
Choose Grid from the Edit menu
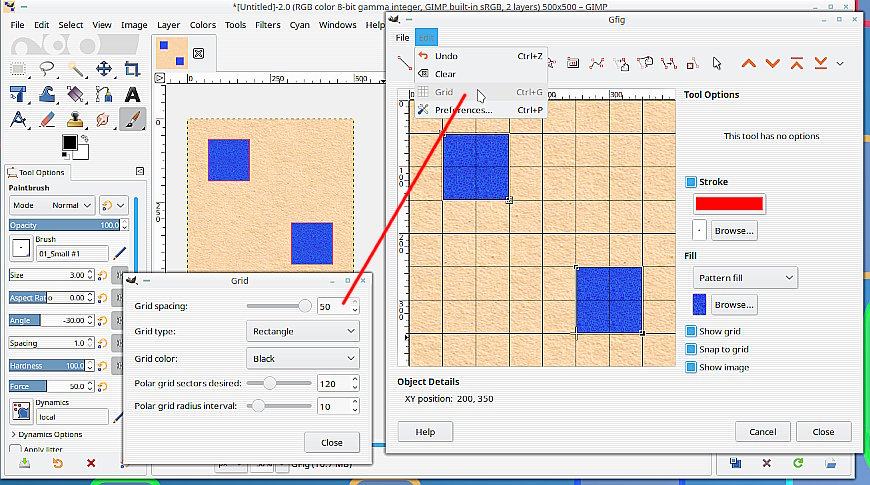480,92
